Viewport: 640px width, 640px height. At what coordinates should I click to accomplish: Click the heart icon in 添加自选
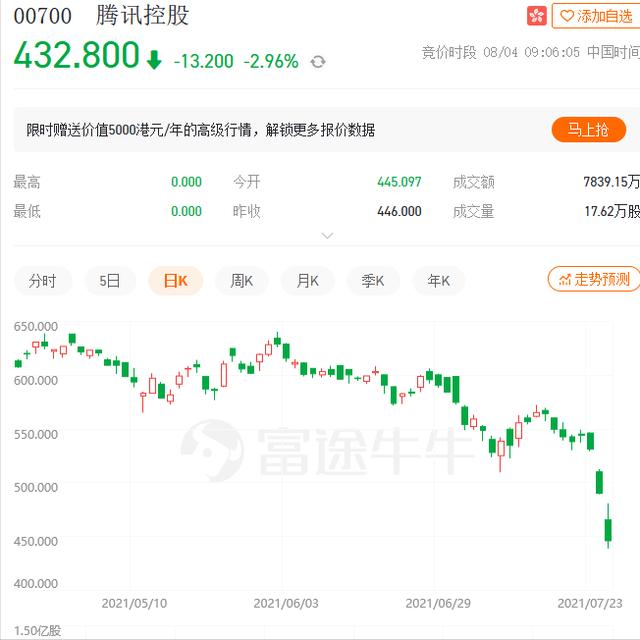(567, 16)
